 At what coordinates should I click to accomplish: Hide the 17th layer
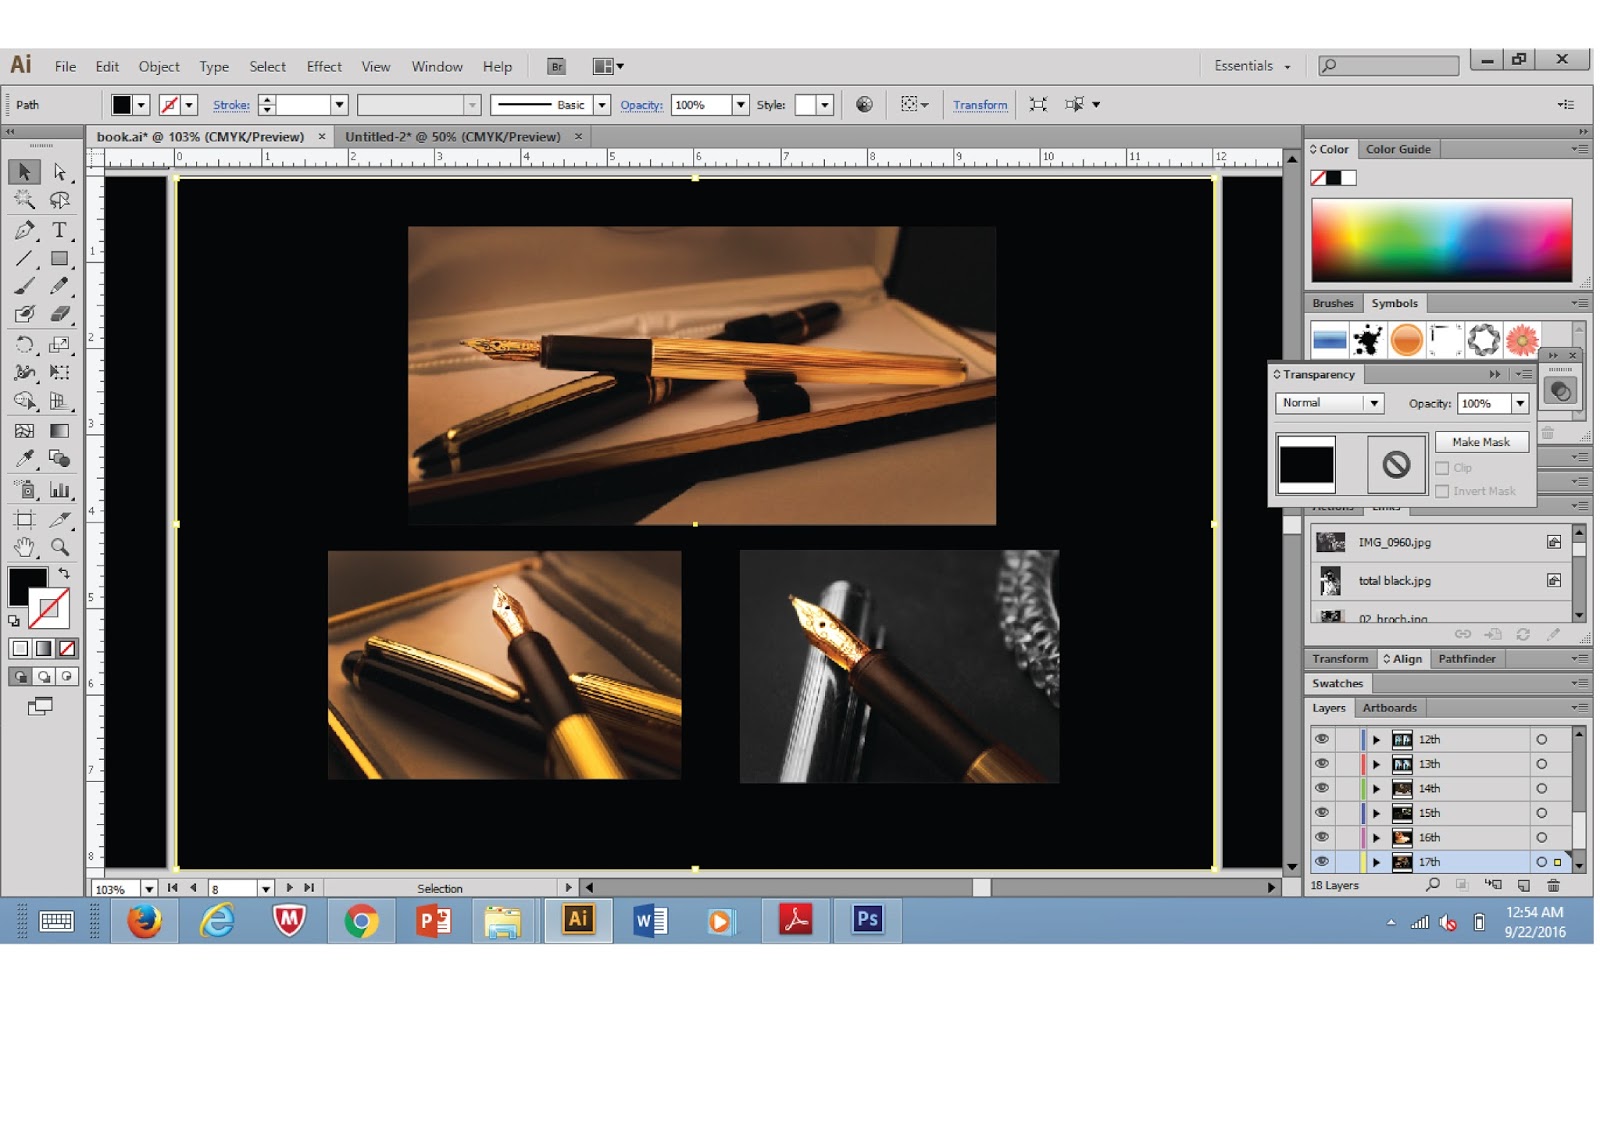pos(1322,861)
